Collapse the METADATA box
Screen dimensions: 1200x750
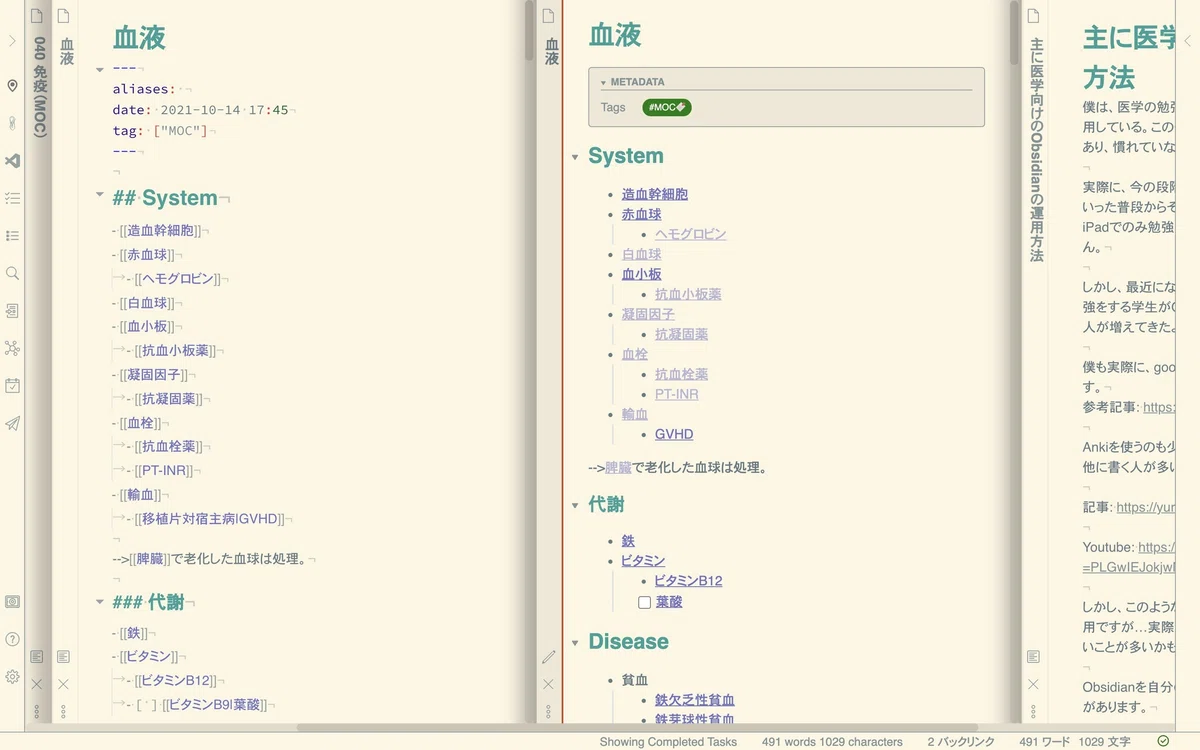[603, 82]
